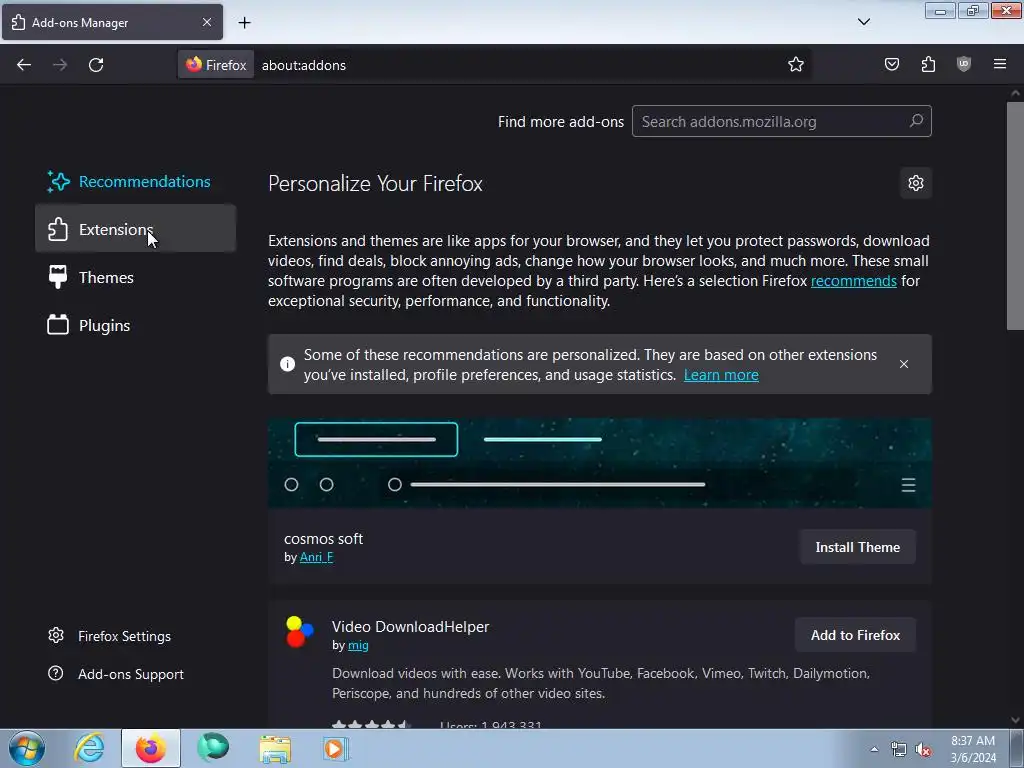Image resolution: width=1024 pixels, height=768 pixels.
Task: Click muted volume tray icon
Action: [923, 750]
